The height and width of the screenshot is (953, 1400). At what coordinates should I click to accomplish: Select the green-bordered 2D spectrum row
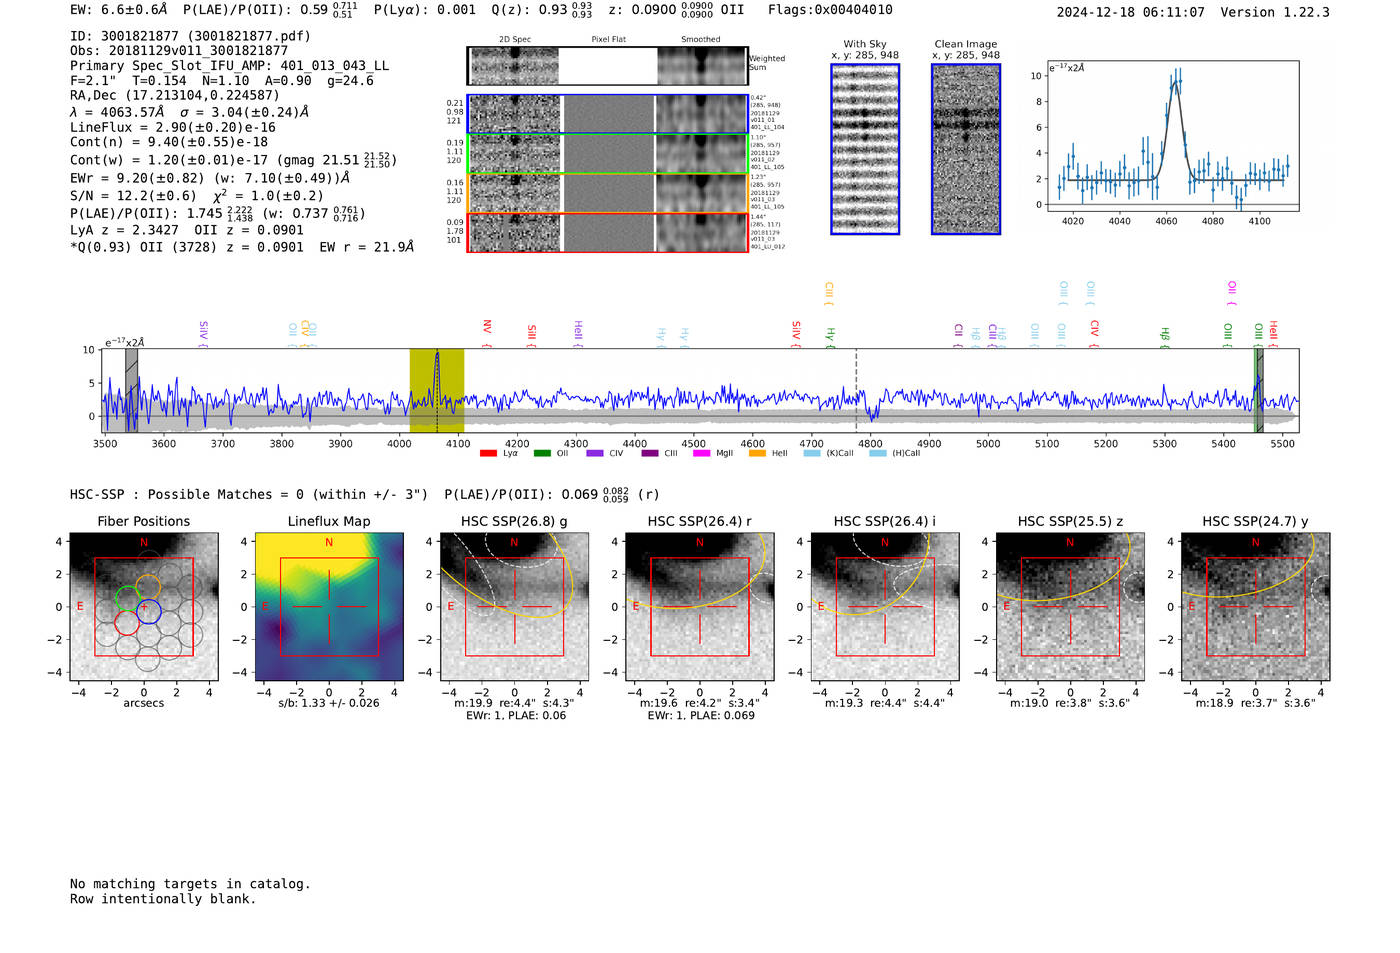click(x=608, y=153)
